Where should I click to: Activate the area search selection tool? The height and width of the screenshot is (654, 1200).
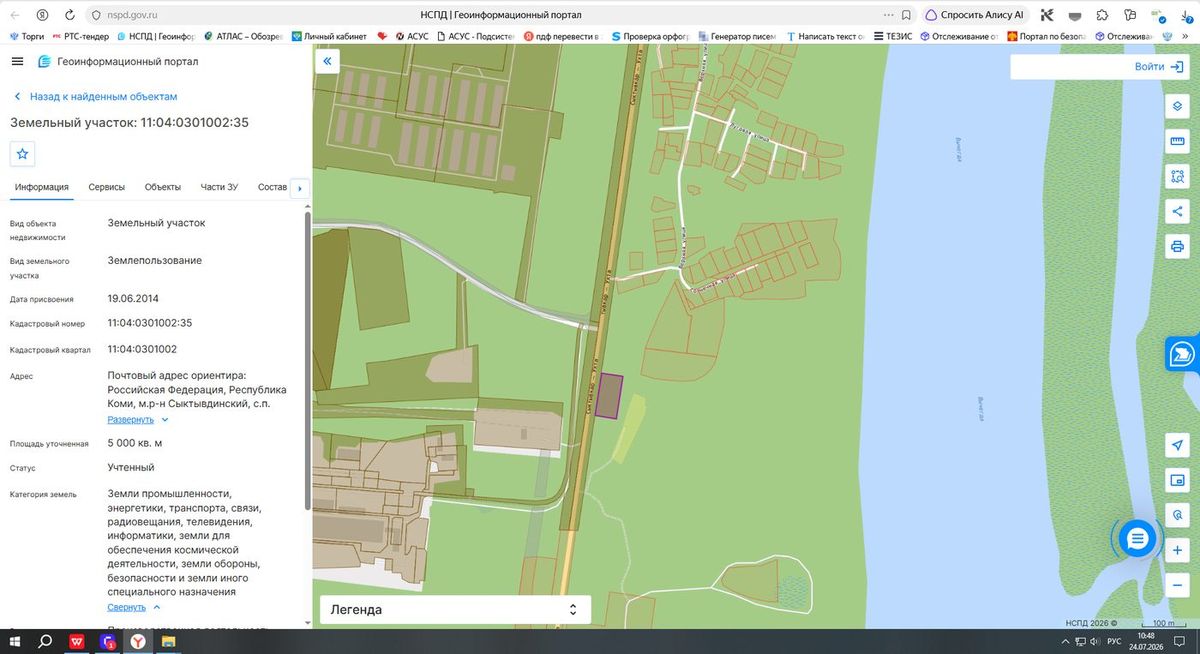(x=1177, y=176)
